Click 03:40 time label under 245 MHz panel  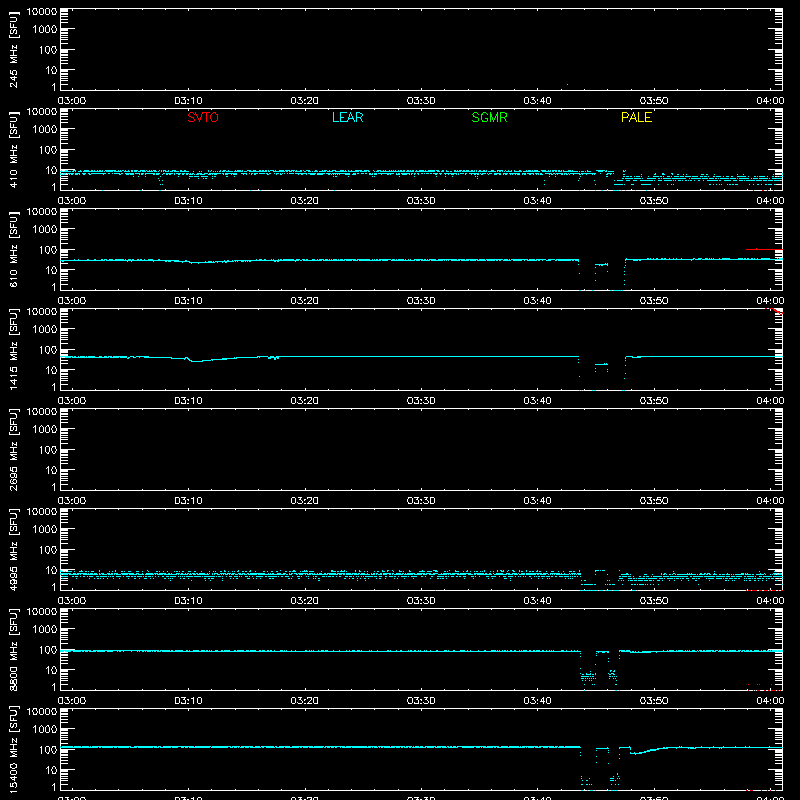(x=537, y=101)
